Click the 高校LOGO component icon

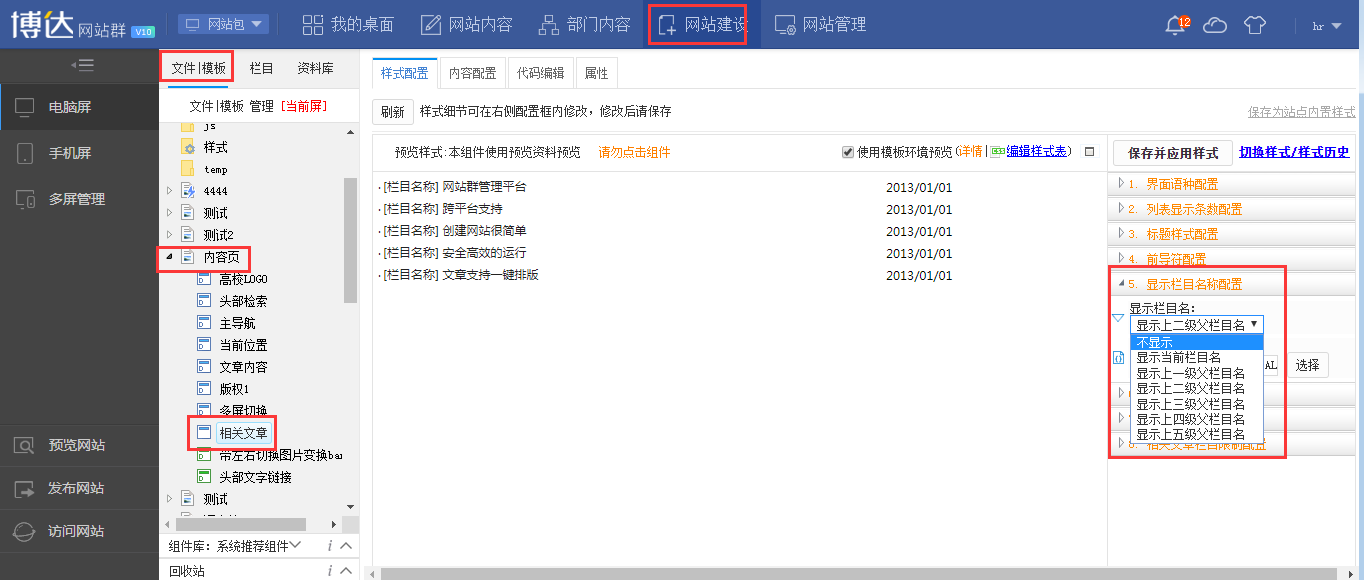(204, 279)
